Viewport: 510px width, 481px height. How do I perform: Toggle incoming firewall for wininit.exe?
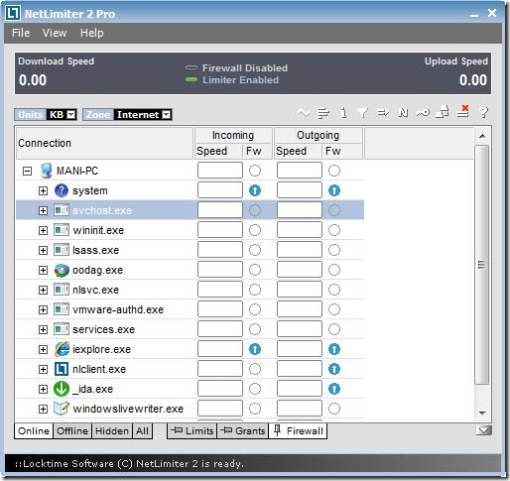tap(255, 230)
